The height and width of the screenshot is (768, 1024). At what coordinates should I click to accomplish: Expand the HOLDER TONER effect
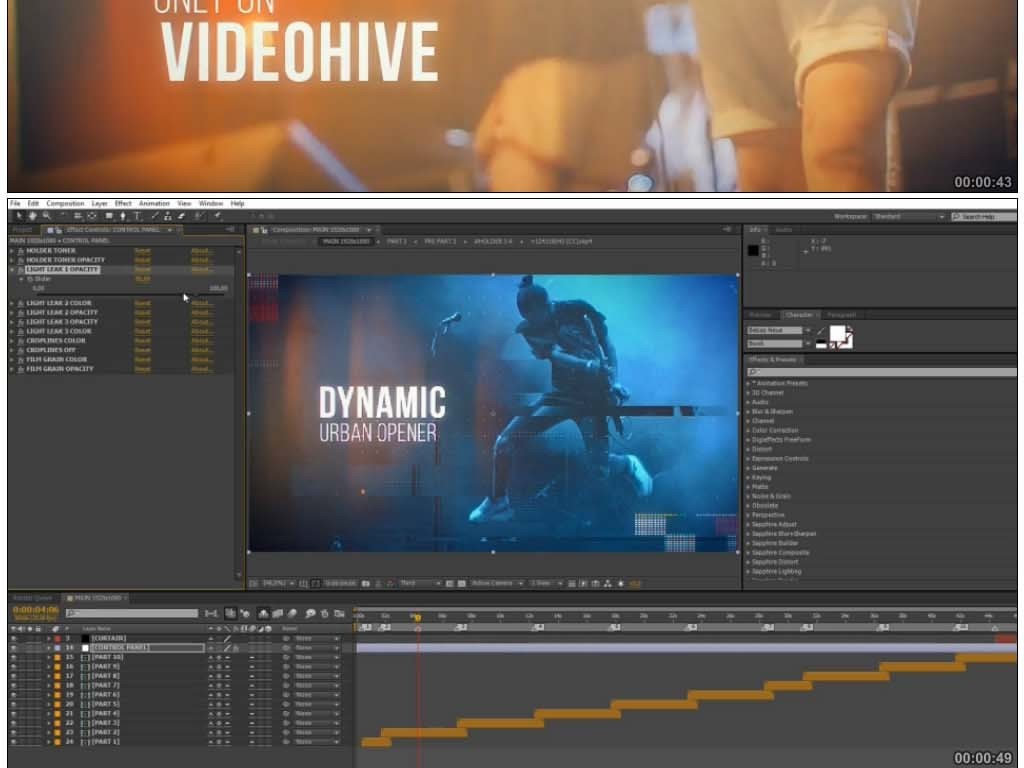(12, 251)
